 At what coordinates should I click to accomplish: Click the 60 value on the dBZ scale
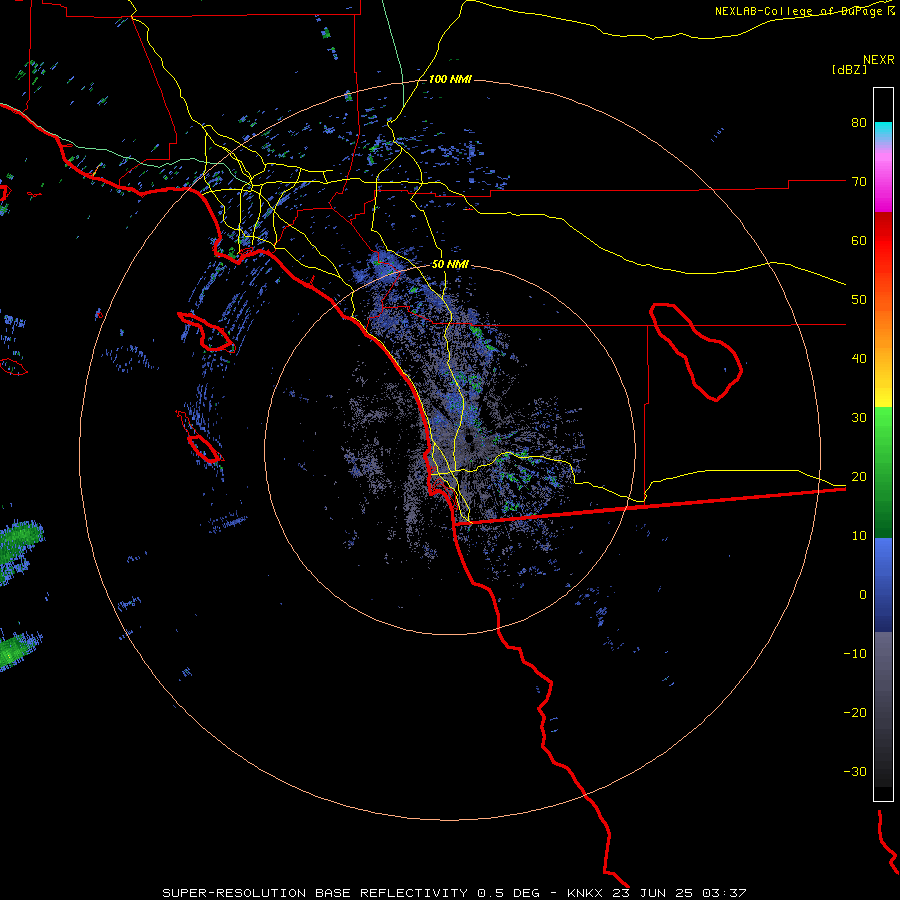(859, 240)
